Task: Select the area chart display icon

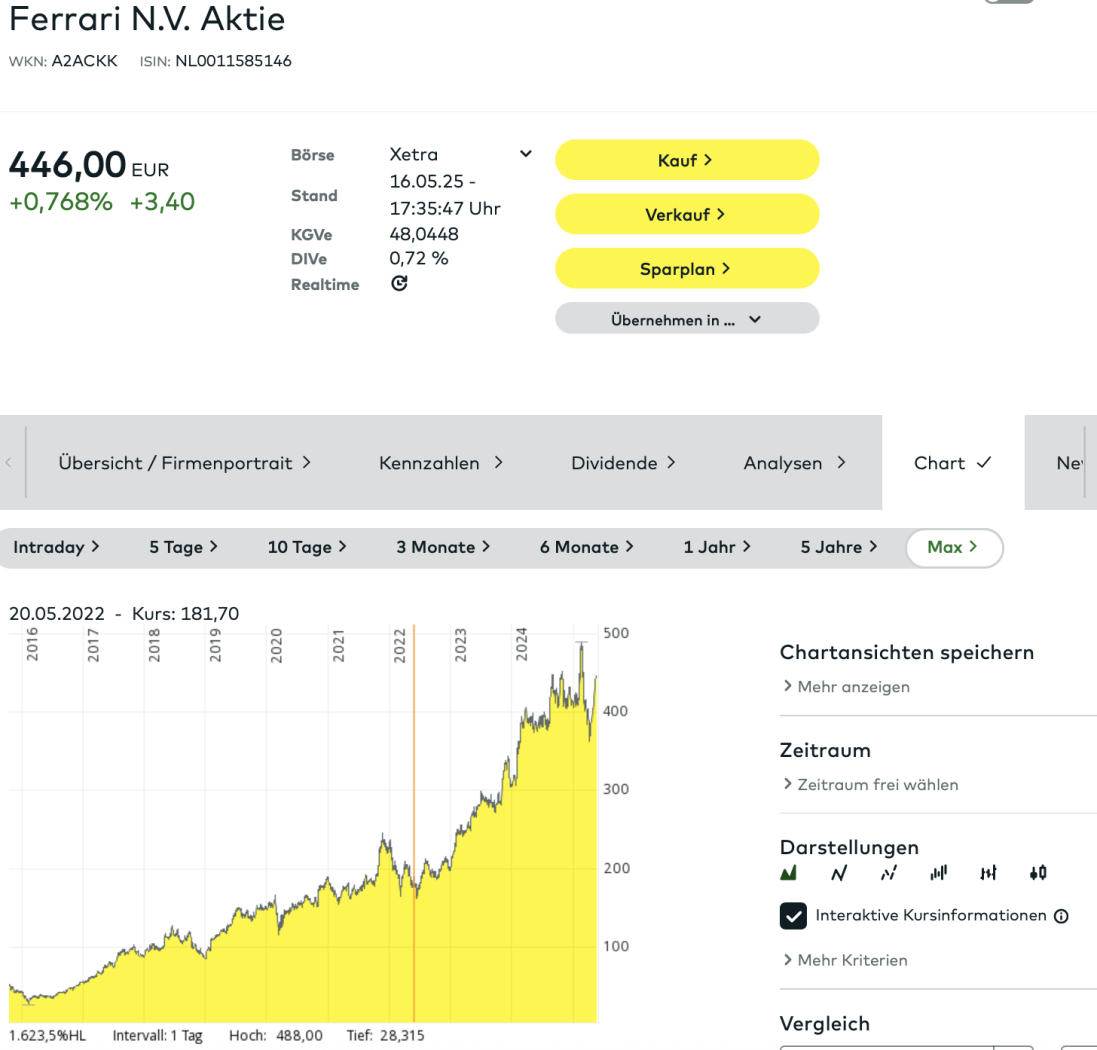Action: [789, 874]
